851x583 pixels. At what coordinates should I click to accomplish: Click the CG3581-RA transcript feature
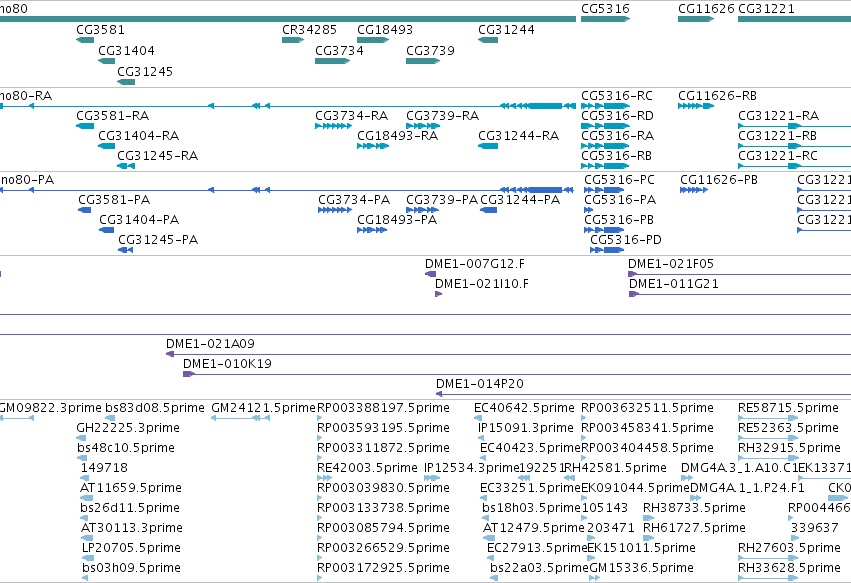coord(85,126)
